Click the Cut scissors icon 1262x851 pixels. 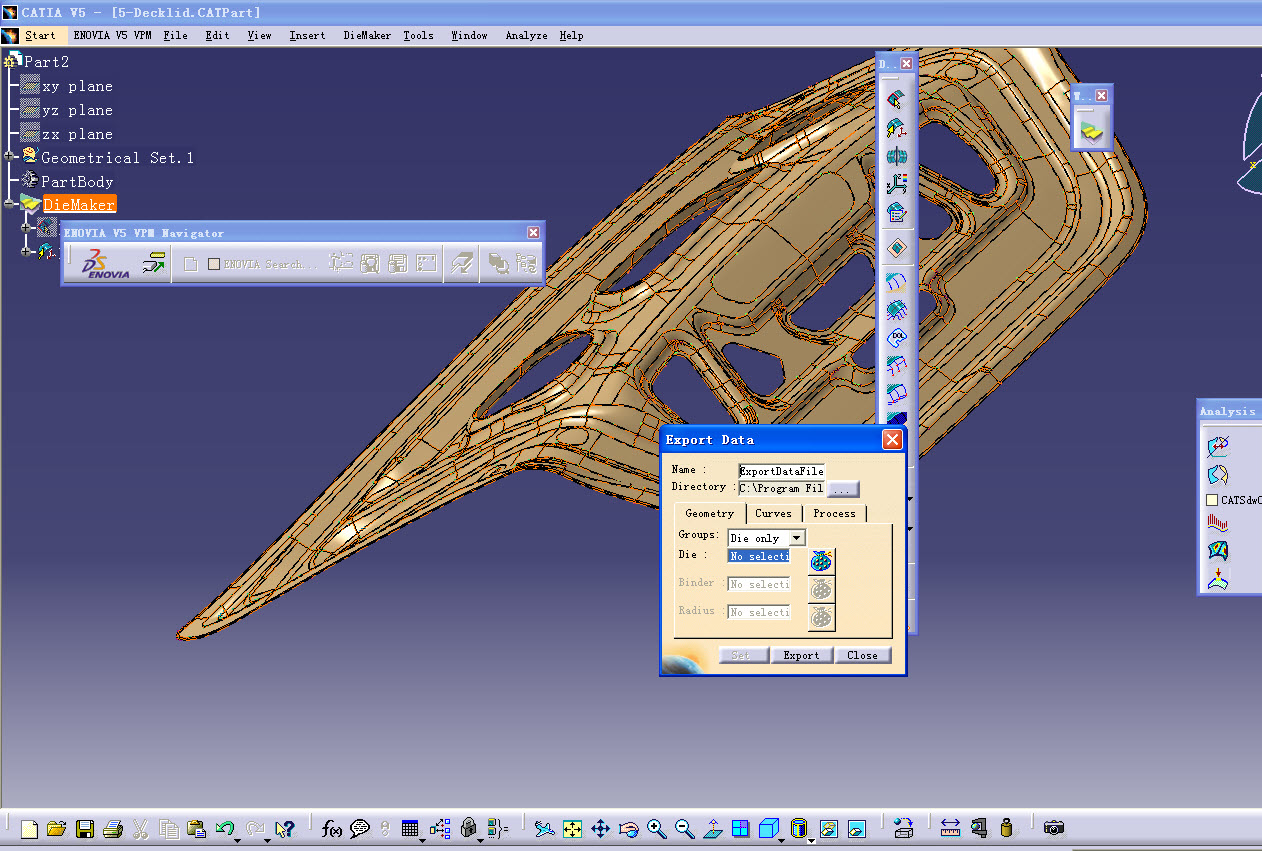[141, 828]
